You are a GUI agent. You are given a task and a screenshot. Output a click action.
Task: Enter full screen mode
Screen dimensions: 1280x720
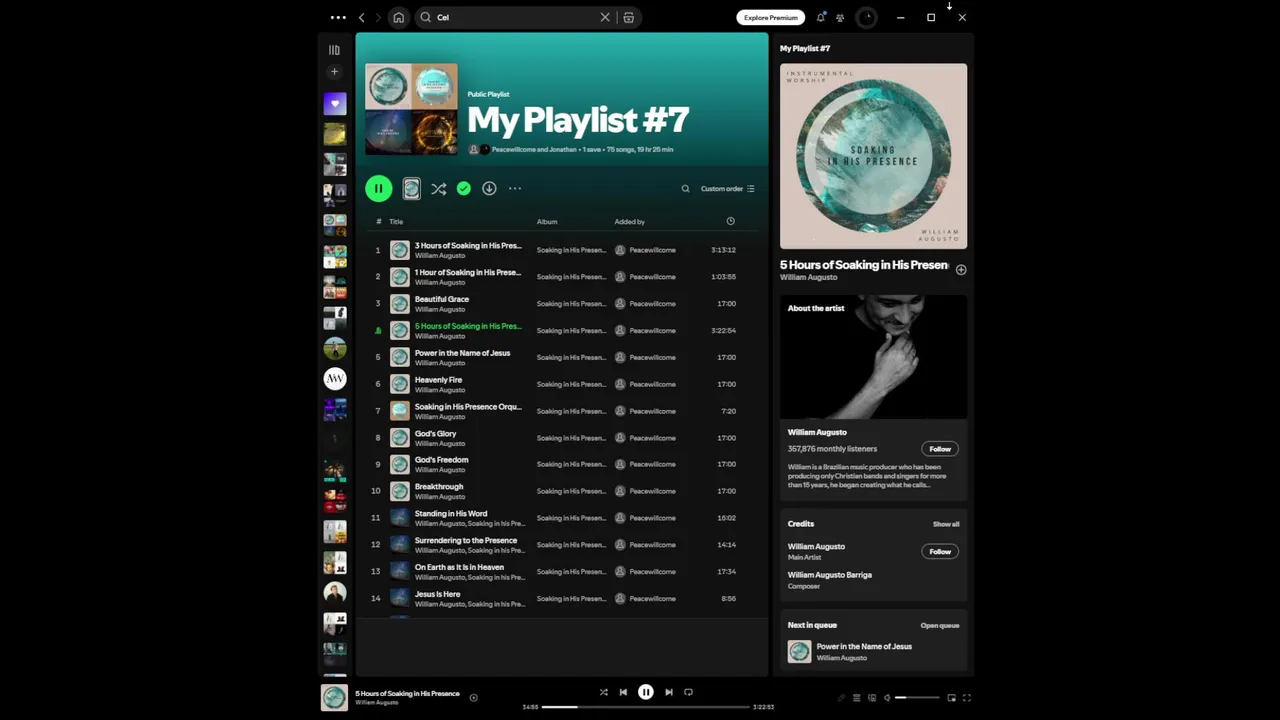coord(967,698)
